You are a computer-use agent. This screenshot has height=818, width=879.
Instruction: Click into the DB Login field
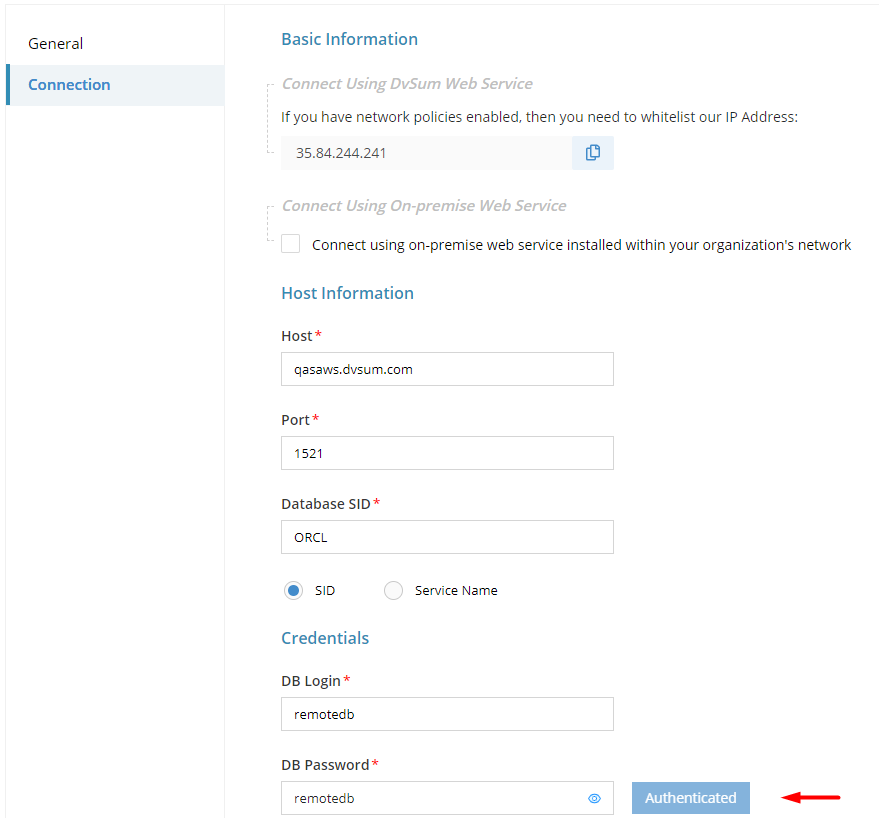pyautogui.click(x=447, y=714)
